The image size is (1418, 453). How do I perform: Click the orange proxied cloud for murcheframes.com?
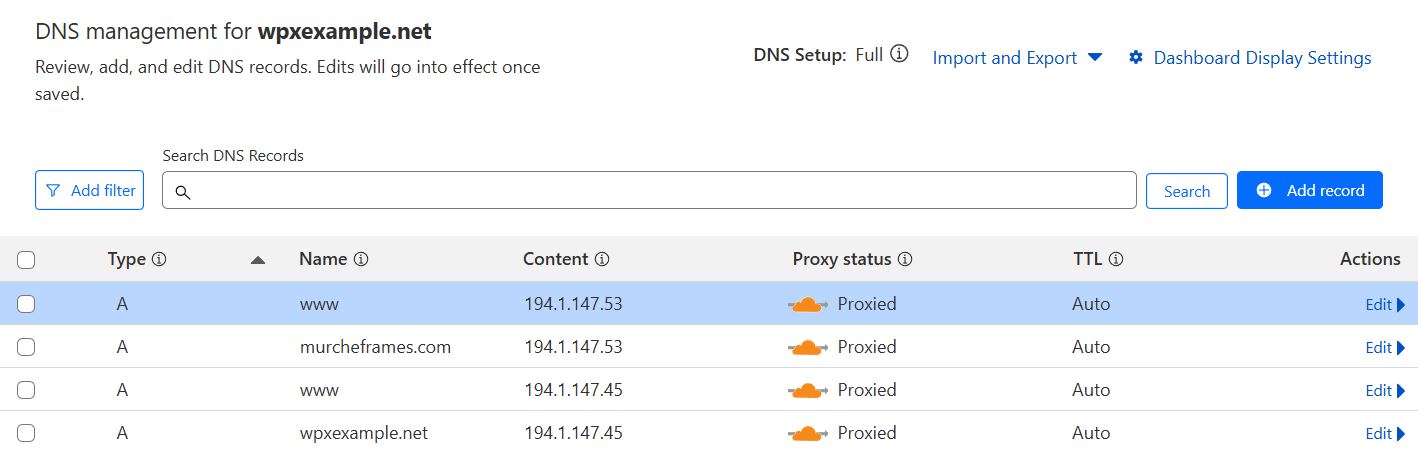(x=808, y=347)
